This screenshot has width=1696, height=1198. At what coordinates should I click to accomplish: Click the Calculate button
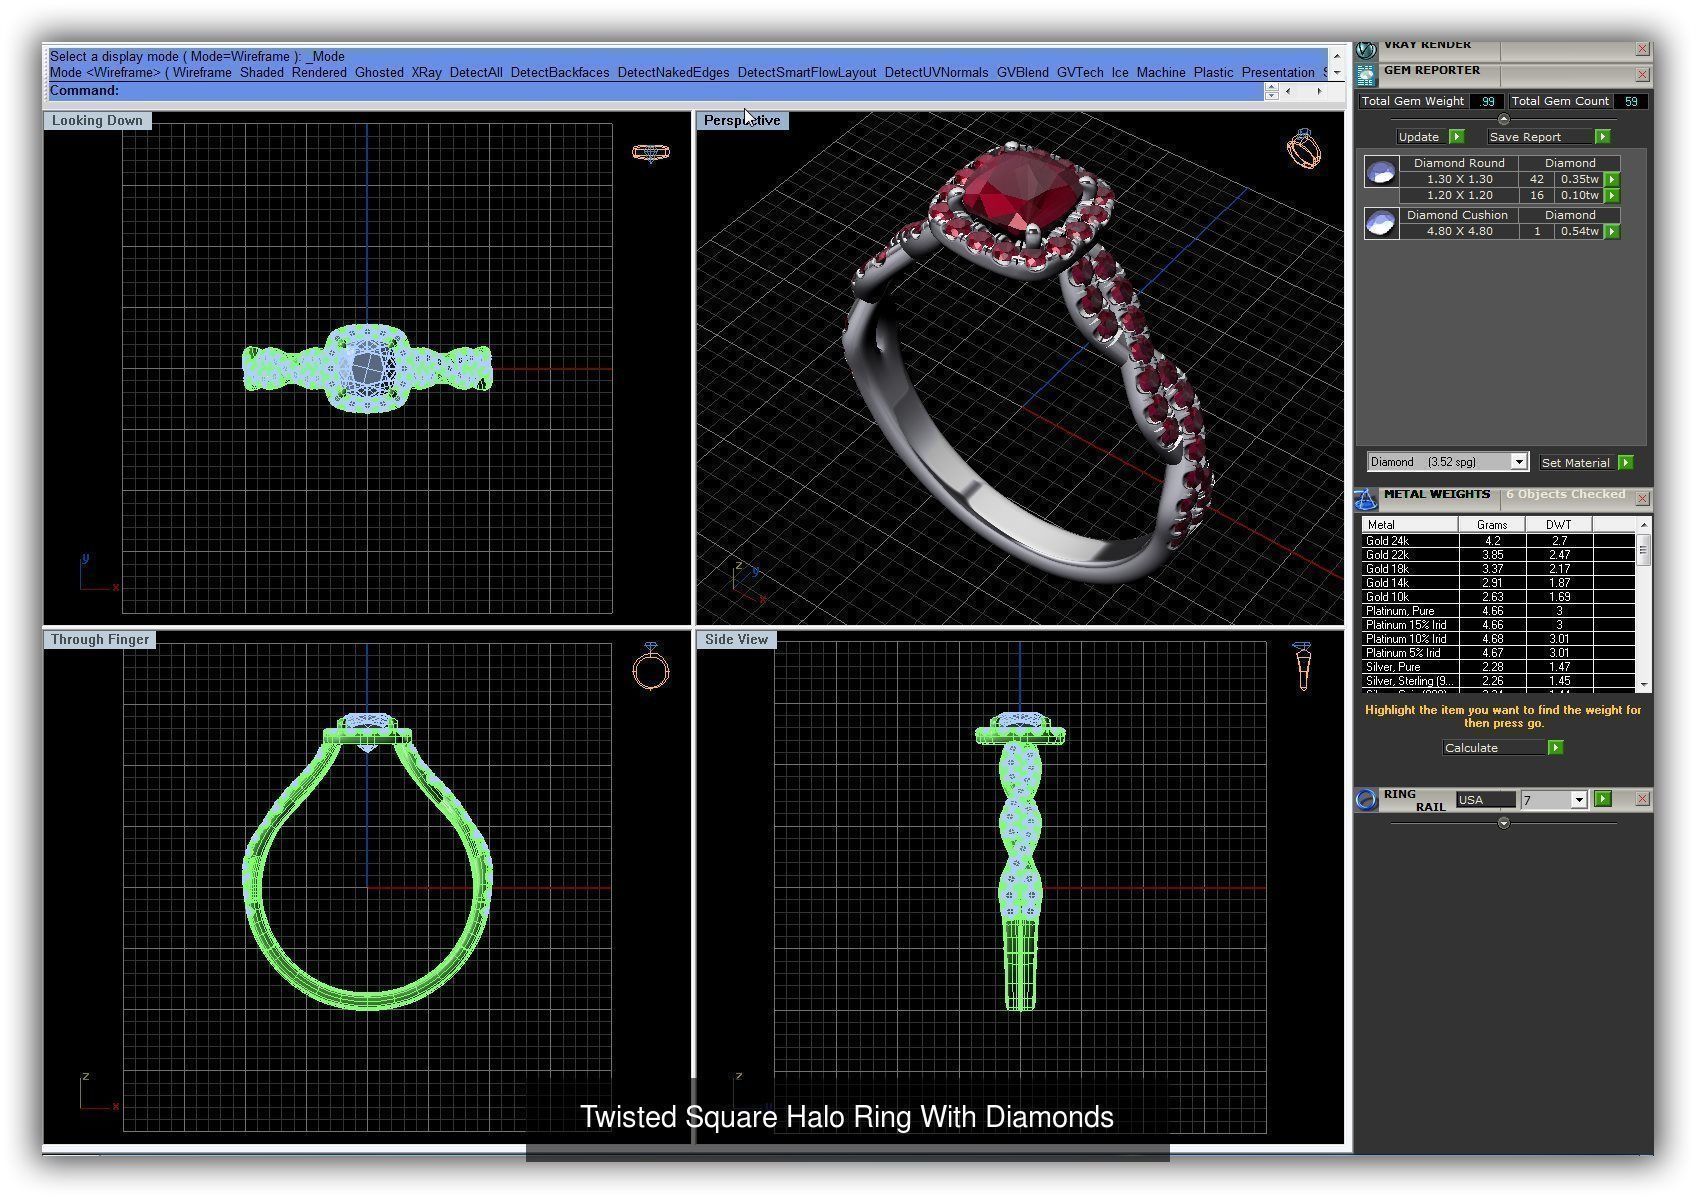(1494, 748)
